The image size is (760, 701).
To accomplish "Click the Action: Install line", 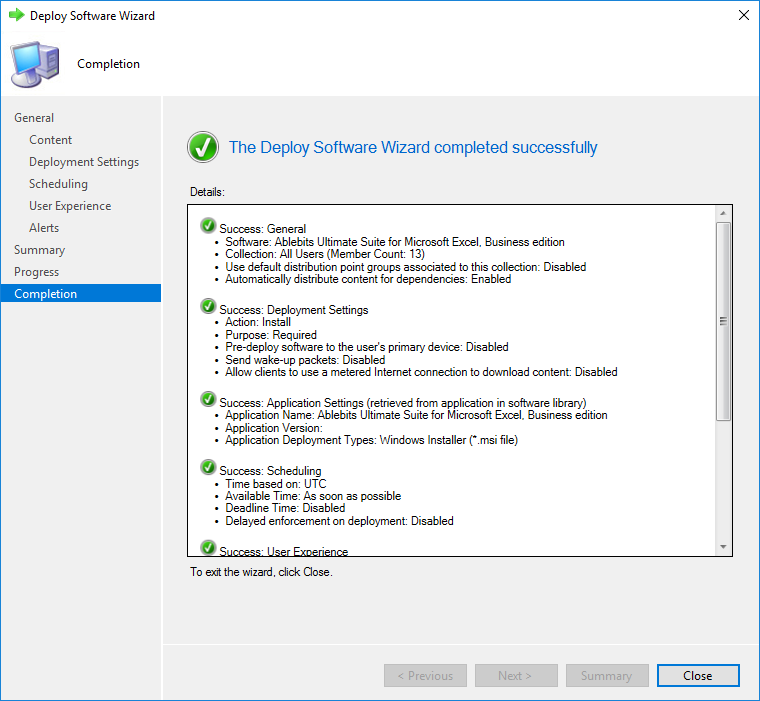I will click(x=258, y=322).
